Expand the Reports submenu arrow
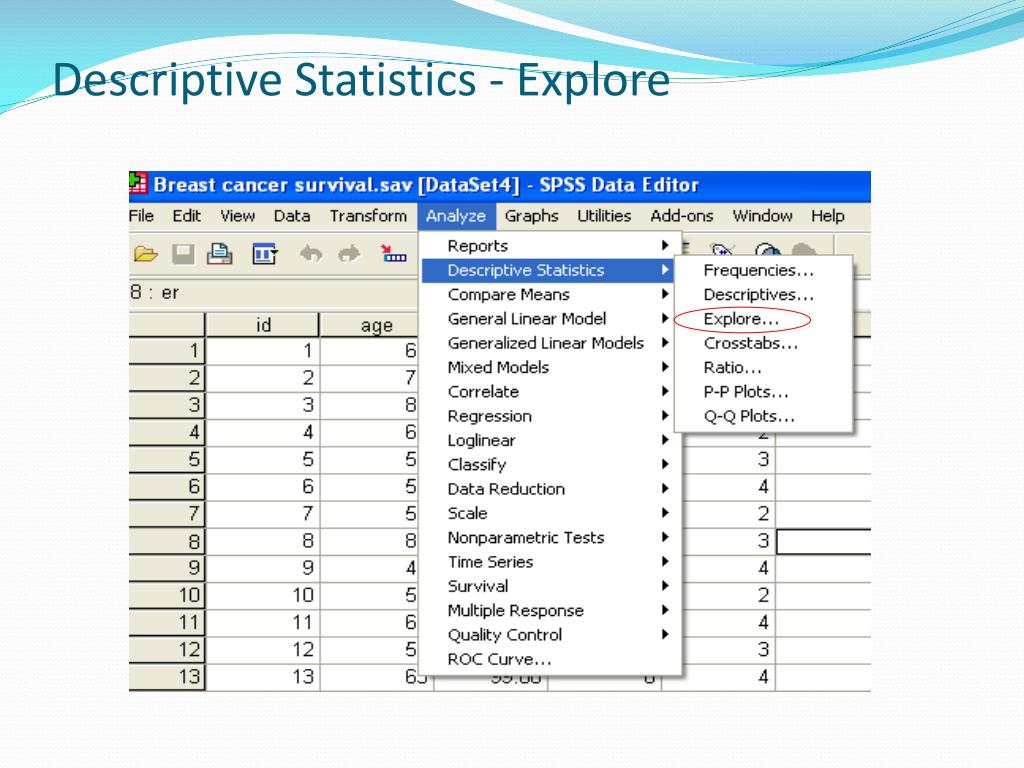Image resolution: width=1024 pixels, height=768 pixels. coord(665,246)
